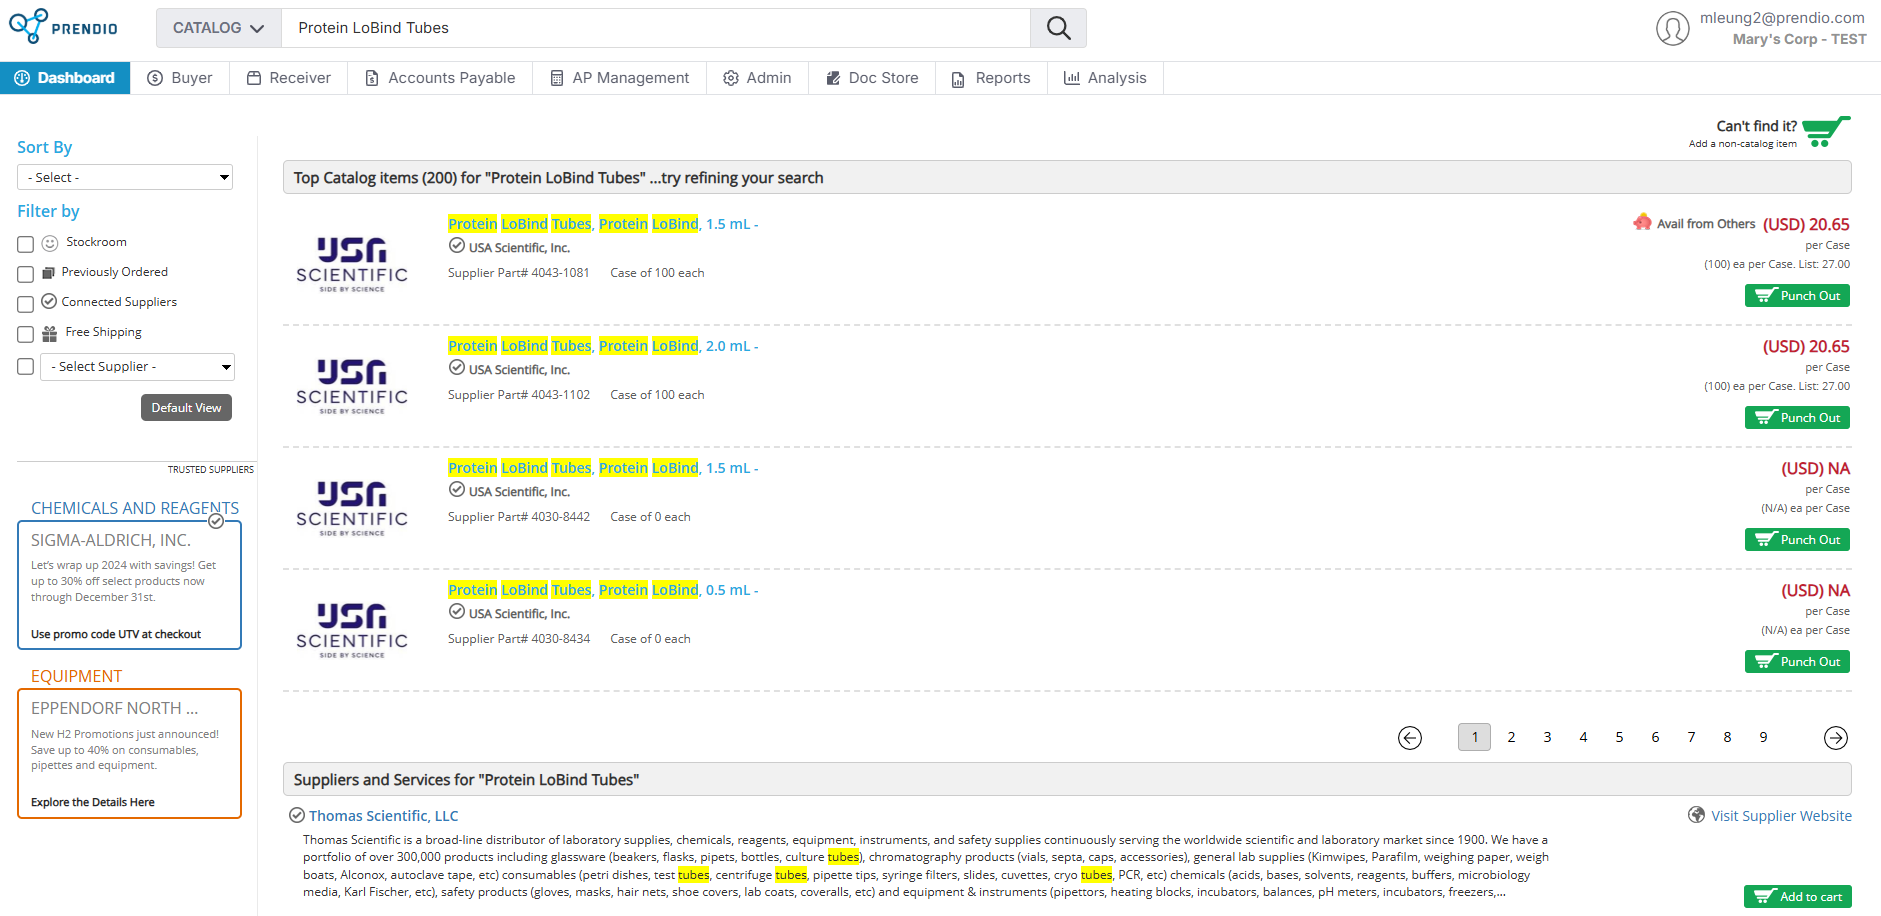The width and height of the screenshot is (1881, 916).
Task: Open Protein LoBind Tubes 2.0 mL link
Action: tap(603, 346)
